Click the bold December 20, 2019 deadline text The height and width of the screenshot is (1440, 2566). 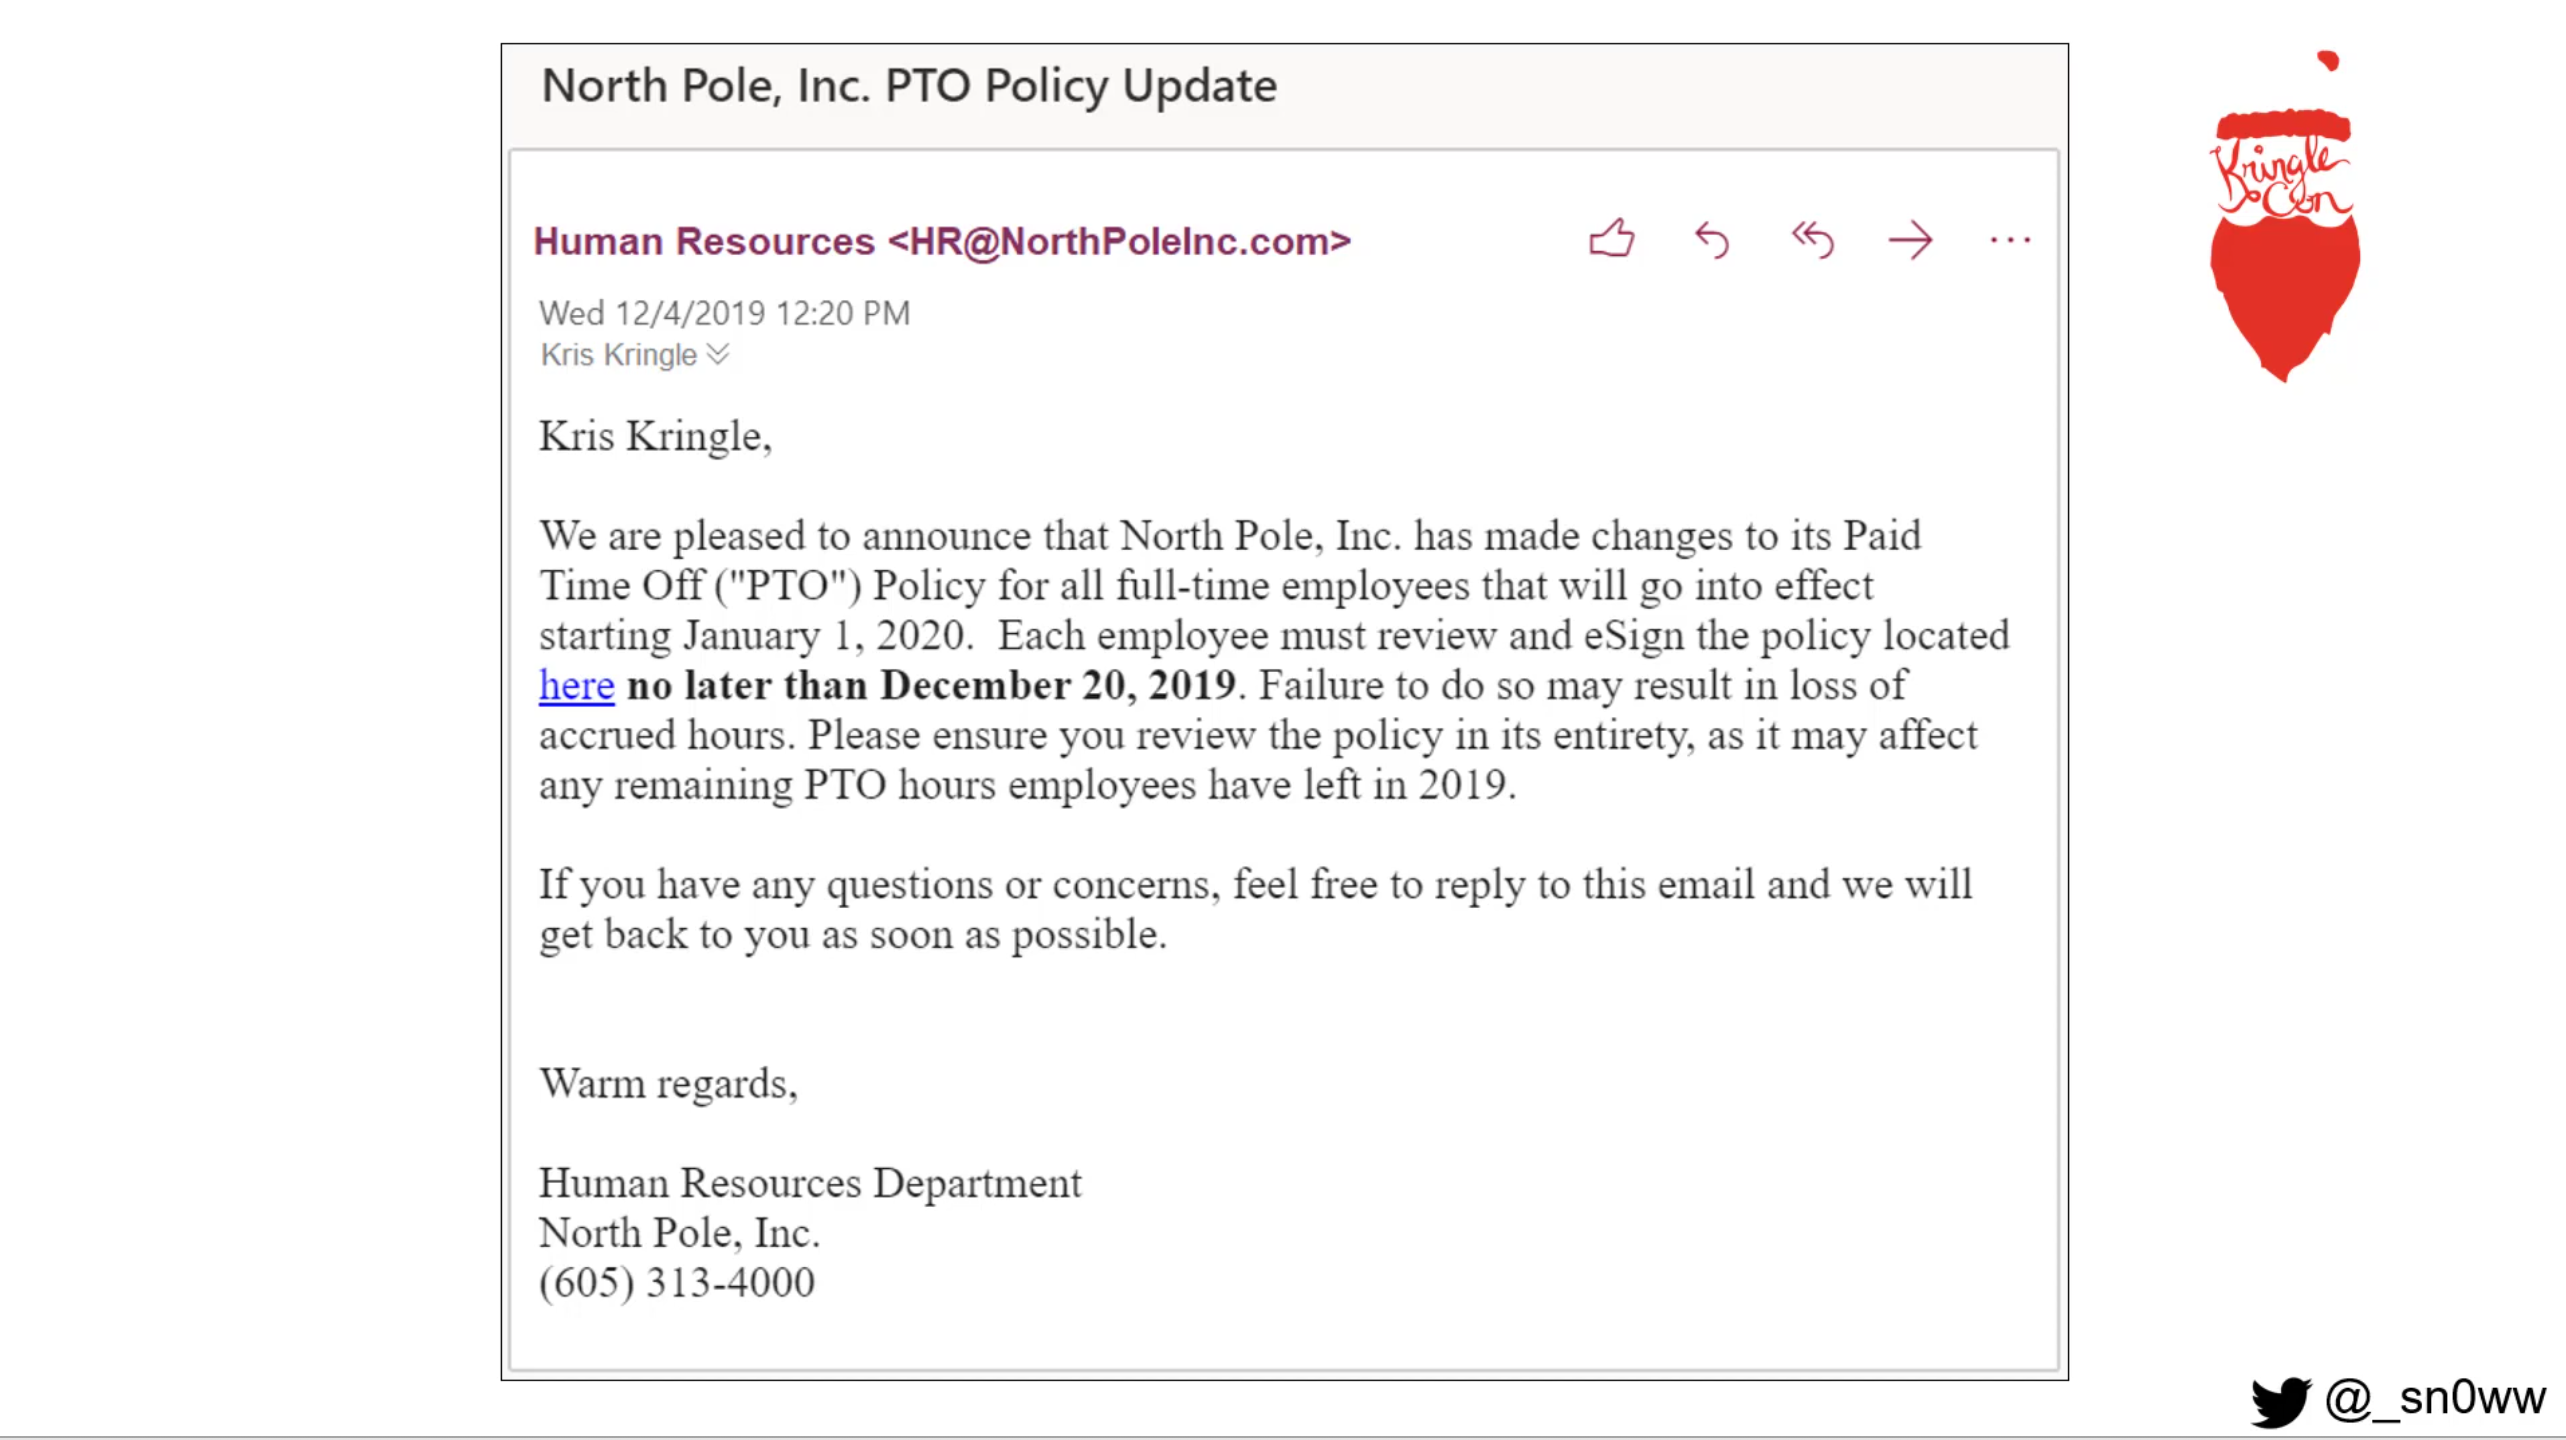point(1058,685)
